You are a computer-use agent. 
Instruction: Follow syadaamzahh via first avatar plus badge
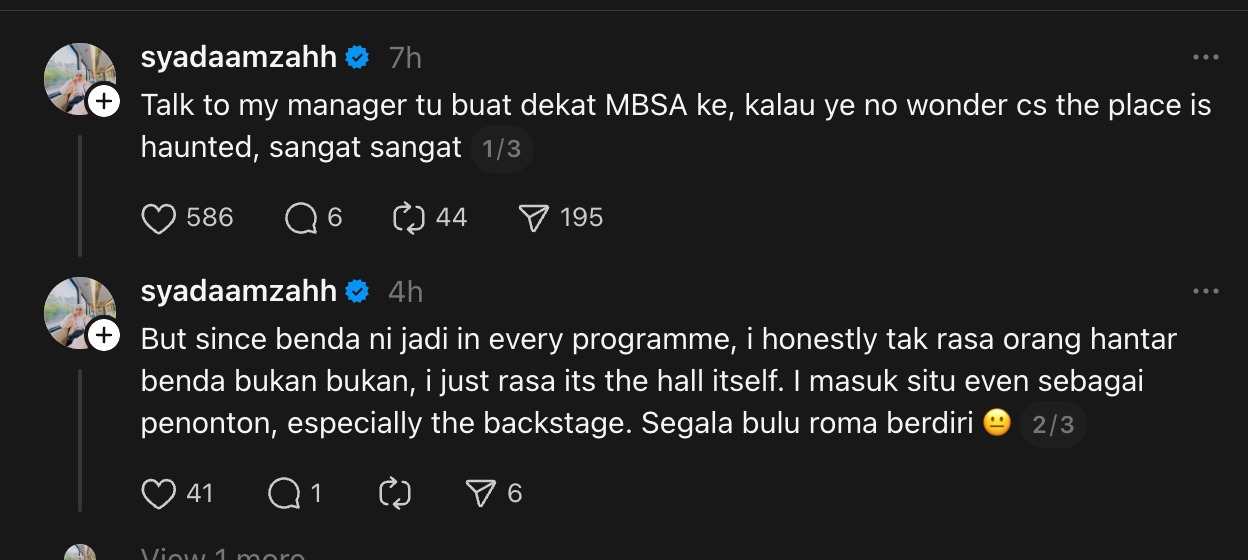point(104,101)
